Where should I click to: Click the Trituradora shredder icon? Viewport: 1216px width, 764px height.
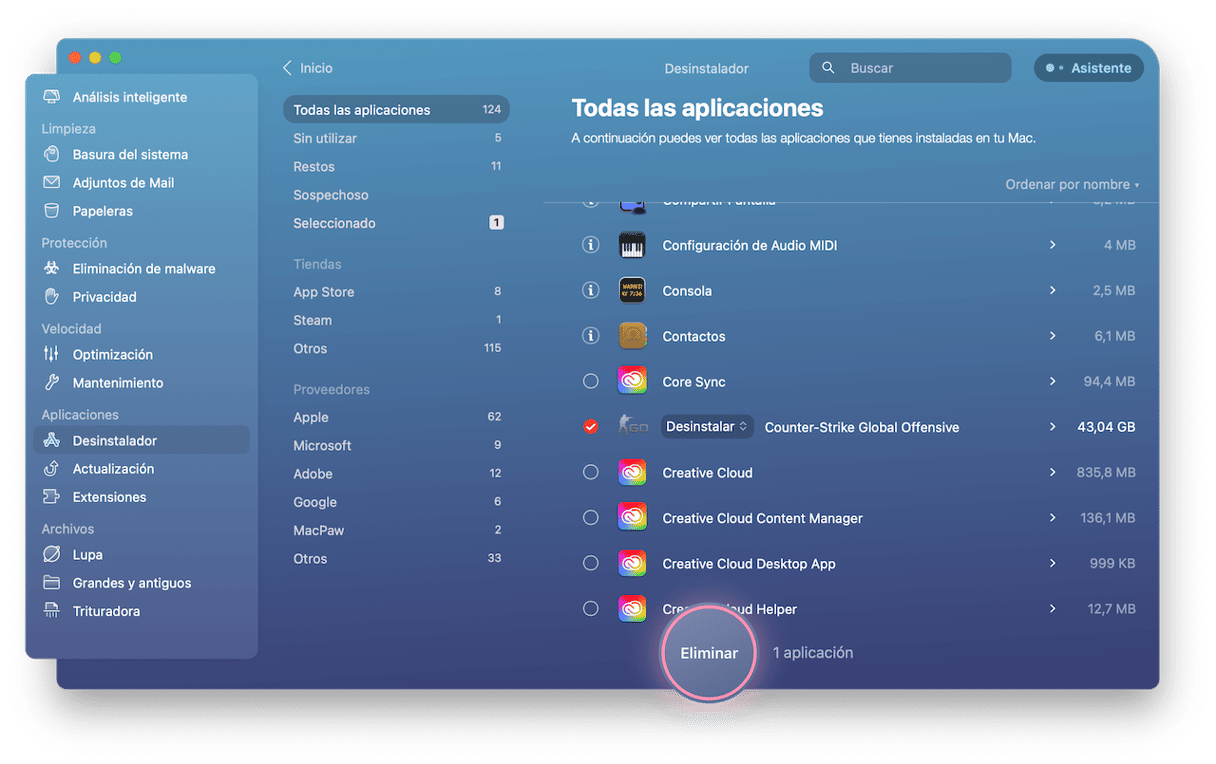tap(52, 610)
